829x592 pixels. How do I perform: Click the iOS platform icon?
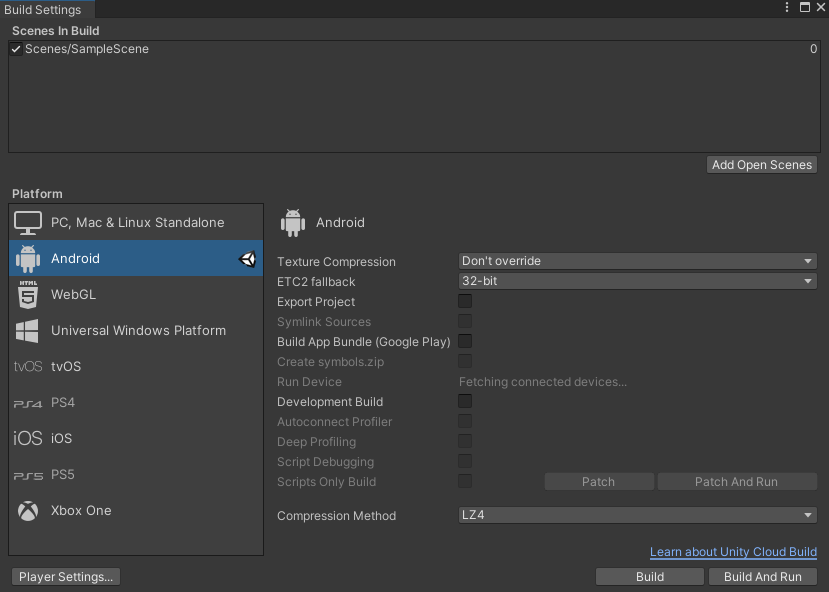(x=27, y=438)
